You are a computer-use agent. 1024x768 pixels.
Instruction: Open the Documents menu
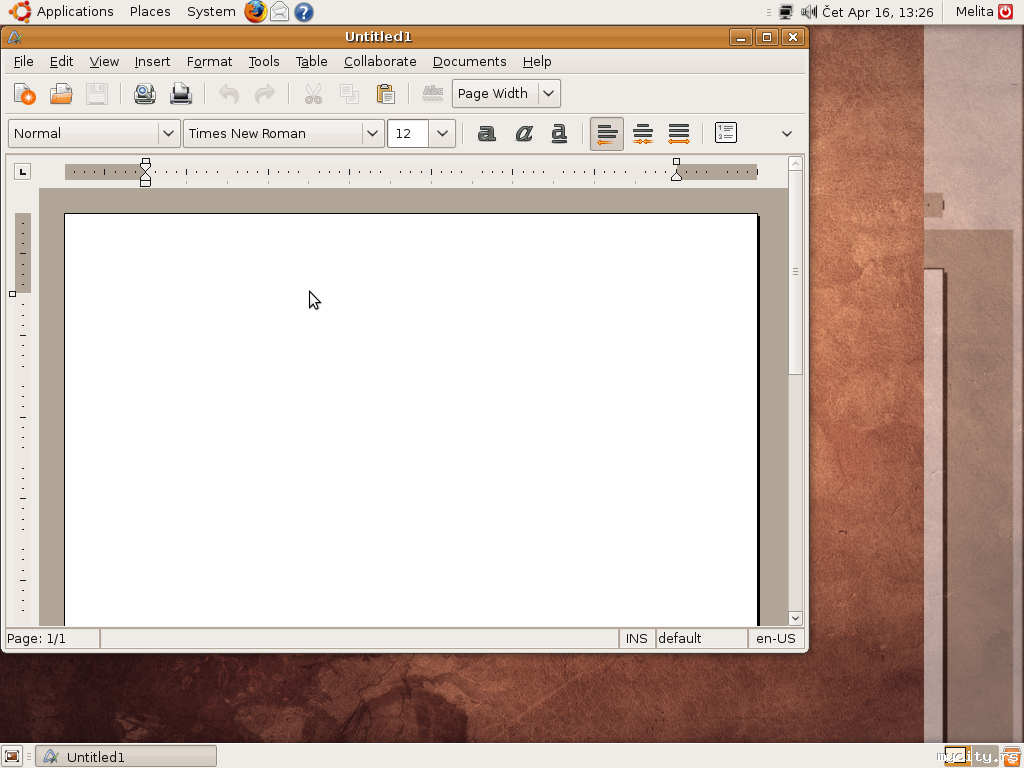pyautogui.click(x=470, y=61)
